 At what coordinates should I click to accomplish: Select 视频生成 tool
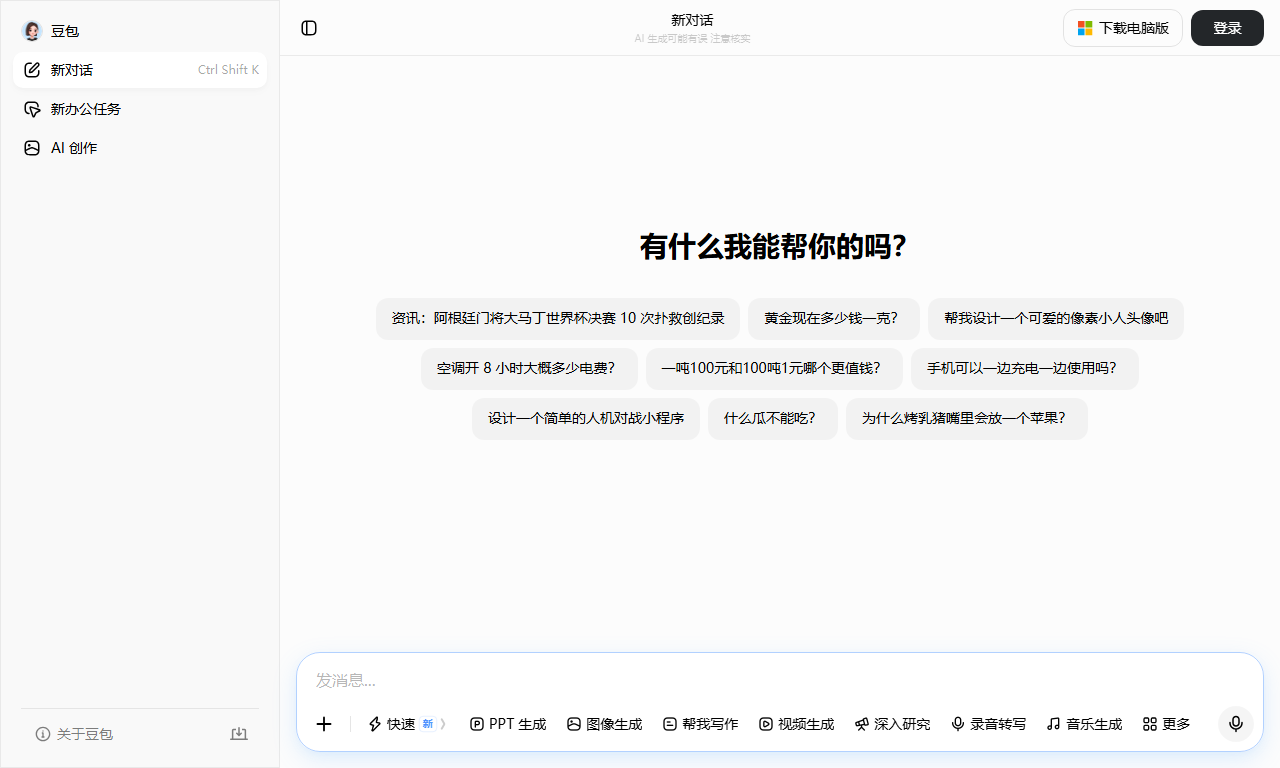(797, 724)
